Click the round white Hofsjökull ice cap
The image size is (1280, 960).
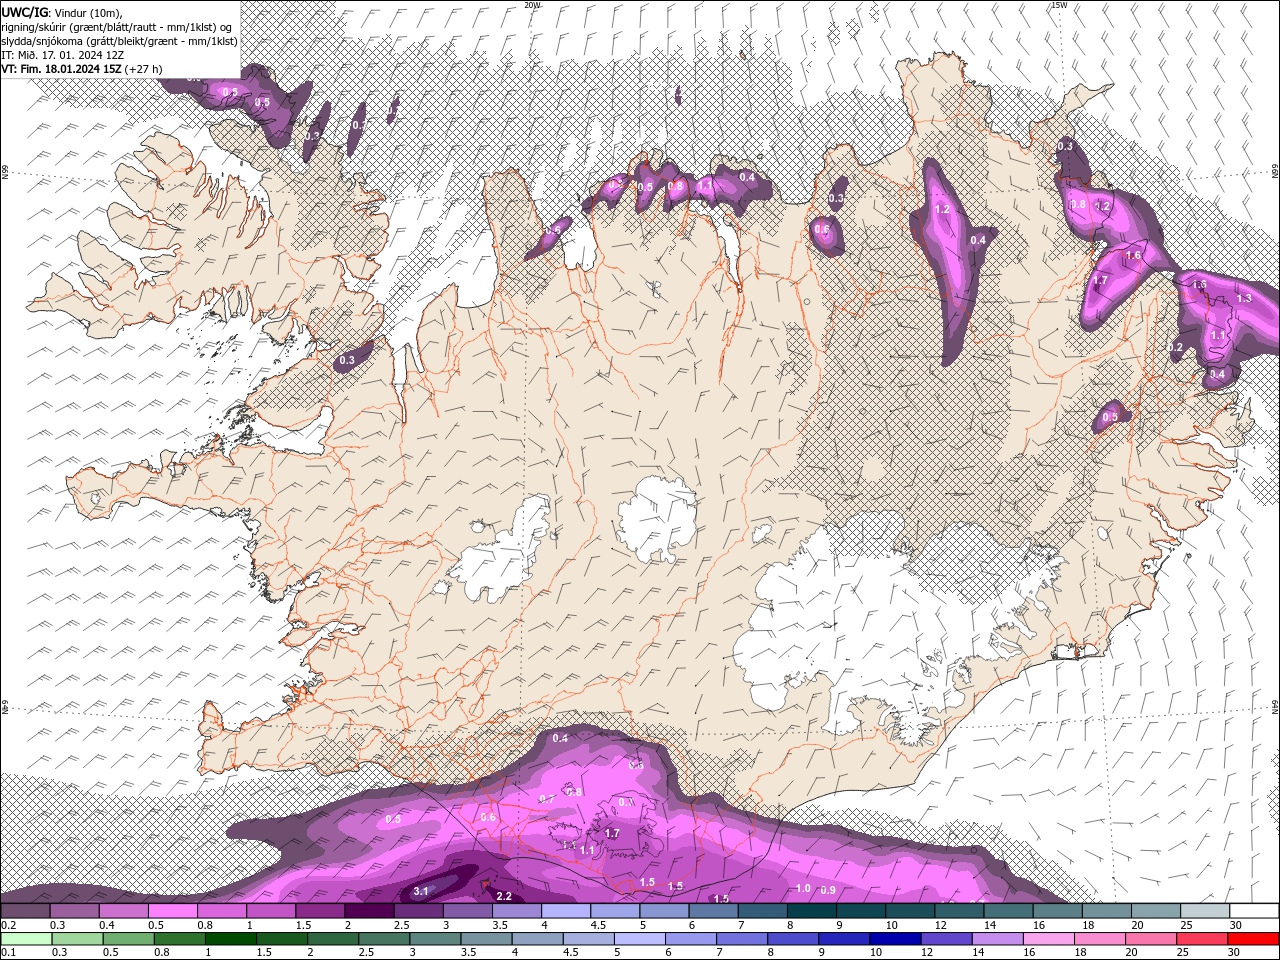coord(657,517)
